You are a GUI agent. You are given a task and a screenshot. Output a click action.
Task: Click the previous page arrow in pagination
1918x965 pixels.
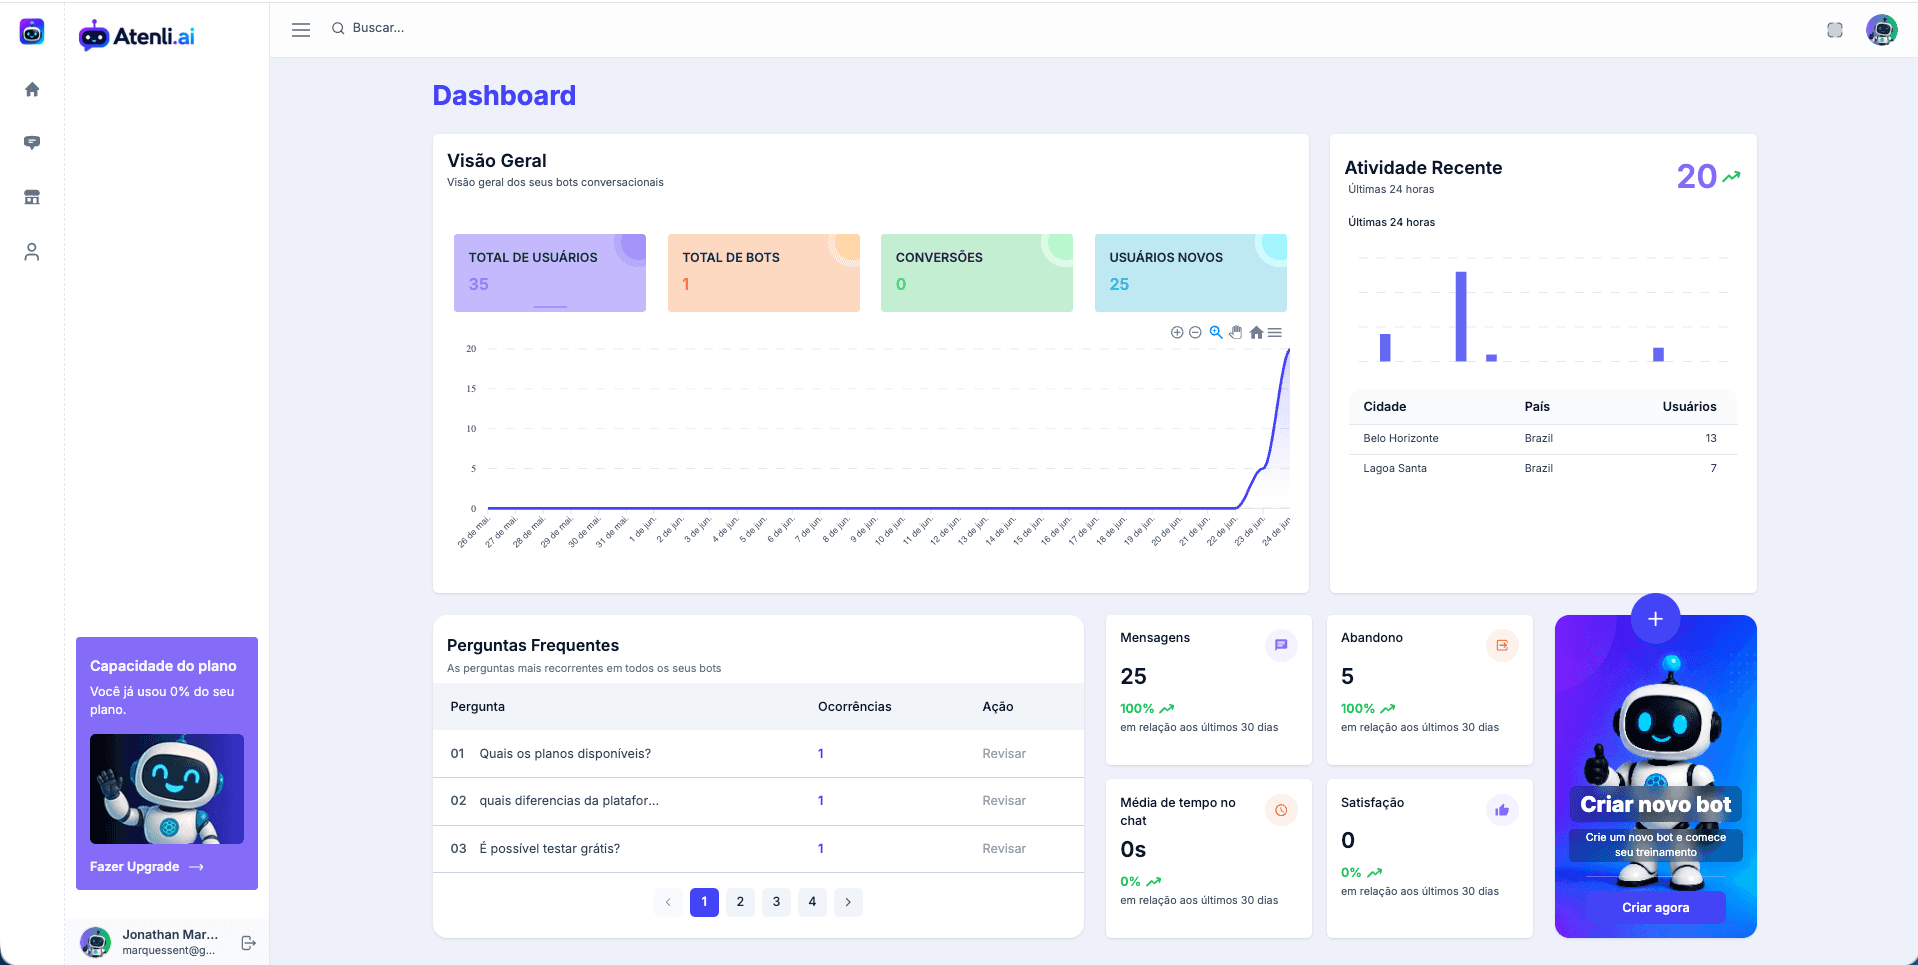click(668, 902)
